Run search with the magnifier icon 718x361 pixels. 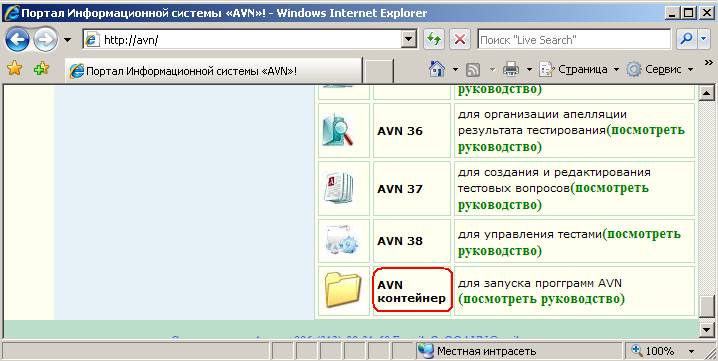pyautogui.click(x=686, y=40)
